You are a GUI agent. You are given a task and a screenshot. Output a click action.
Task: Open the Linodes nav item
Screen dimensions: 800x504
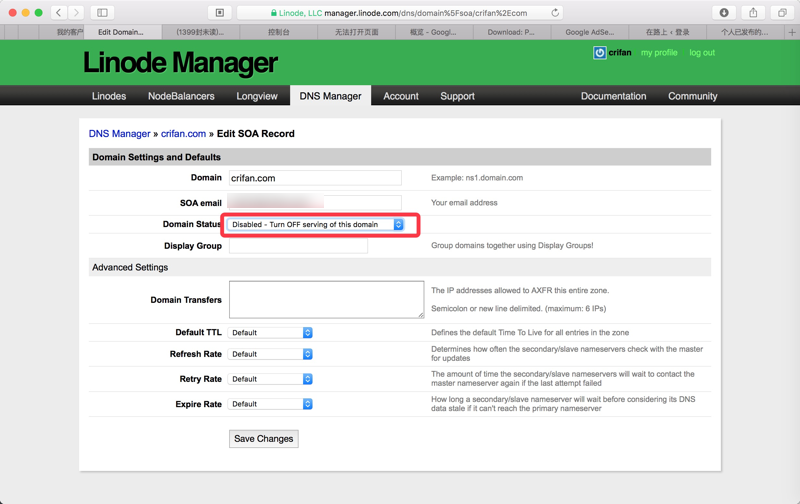[x=109, y=96]
